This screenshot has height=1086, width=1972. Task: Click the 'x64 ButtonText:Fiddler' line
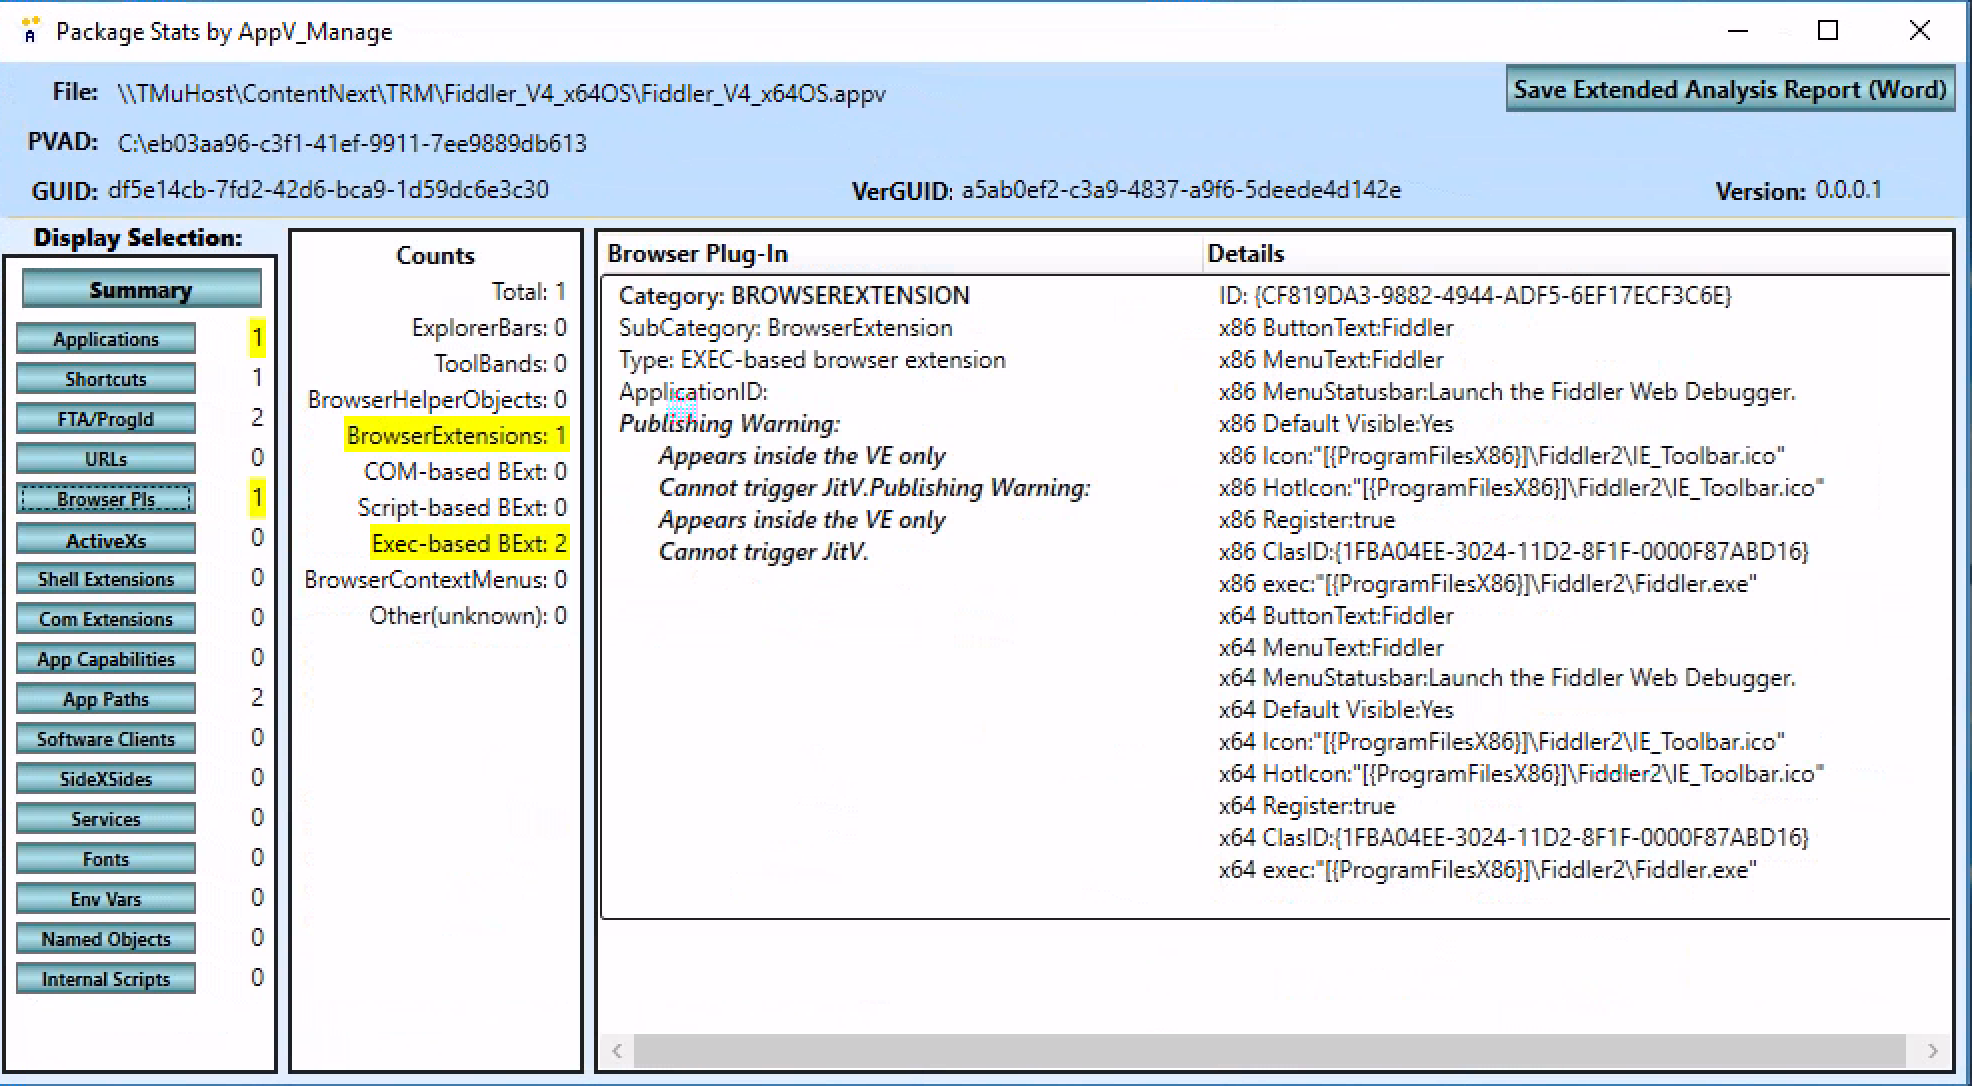point(1336,616)
